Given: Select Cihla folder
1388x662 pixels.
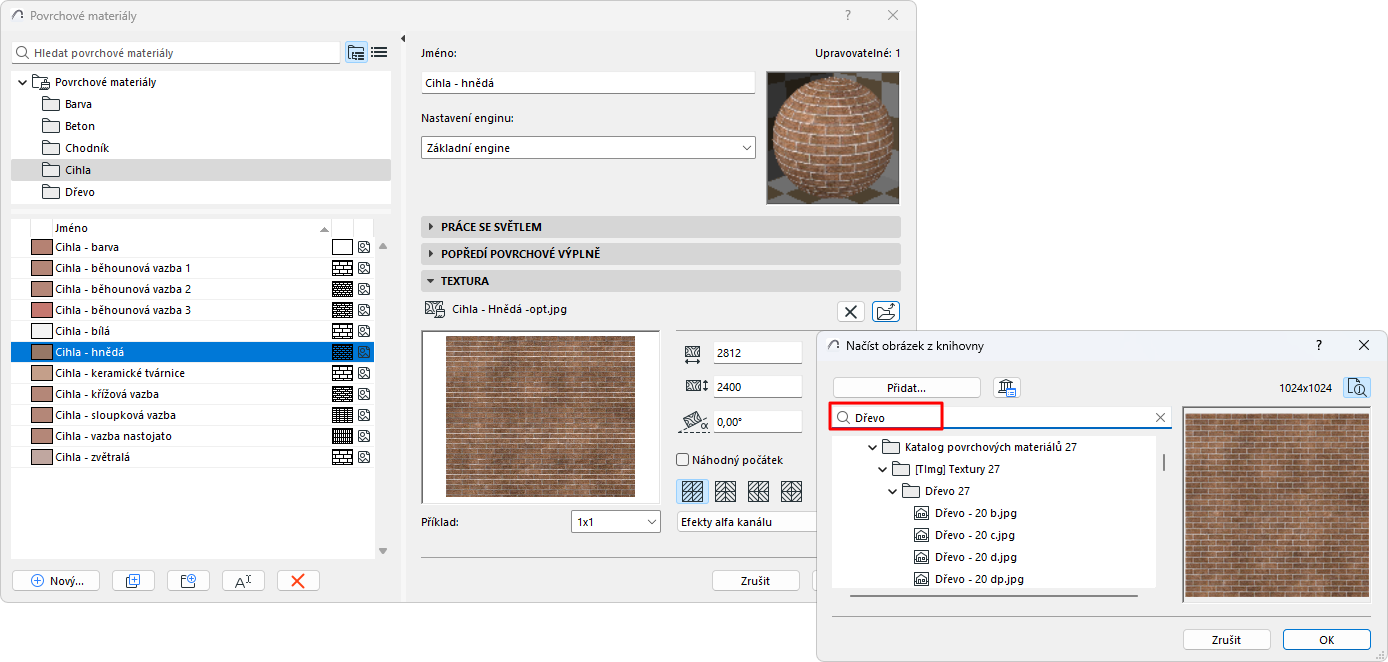Looking at the screenshot, I should click(201, 170).
